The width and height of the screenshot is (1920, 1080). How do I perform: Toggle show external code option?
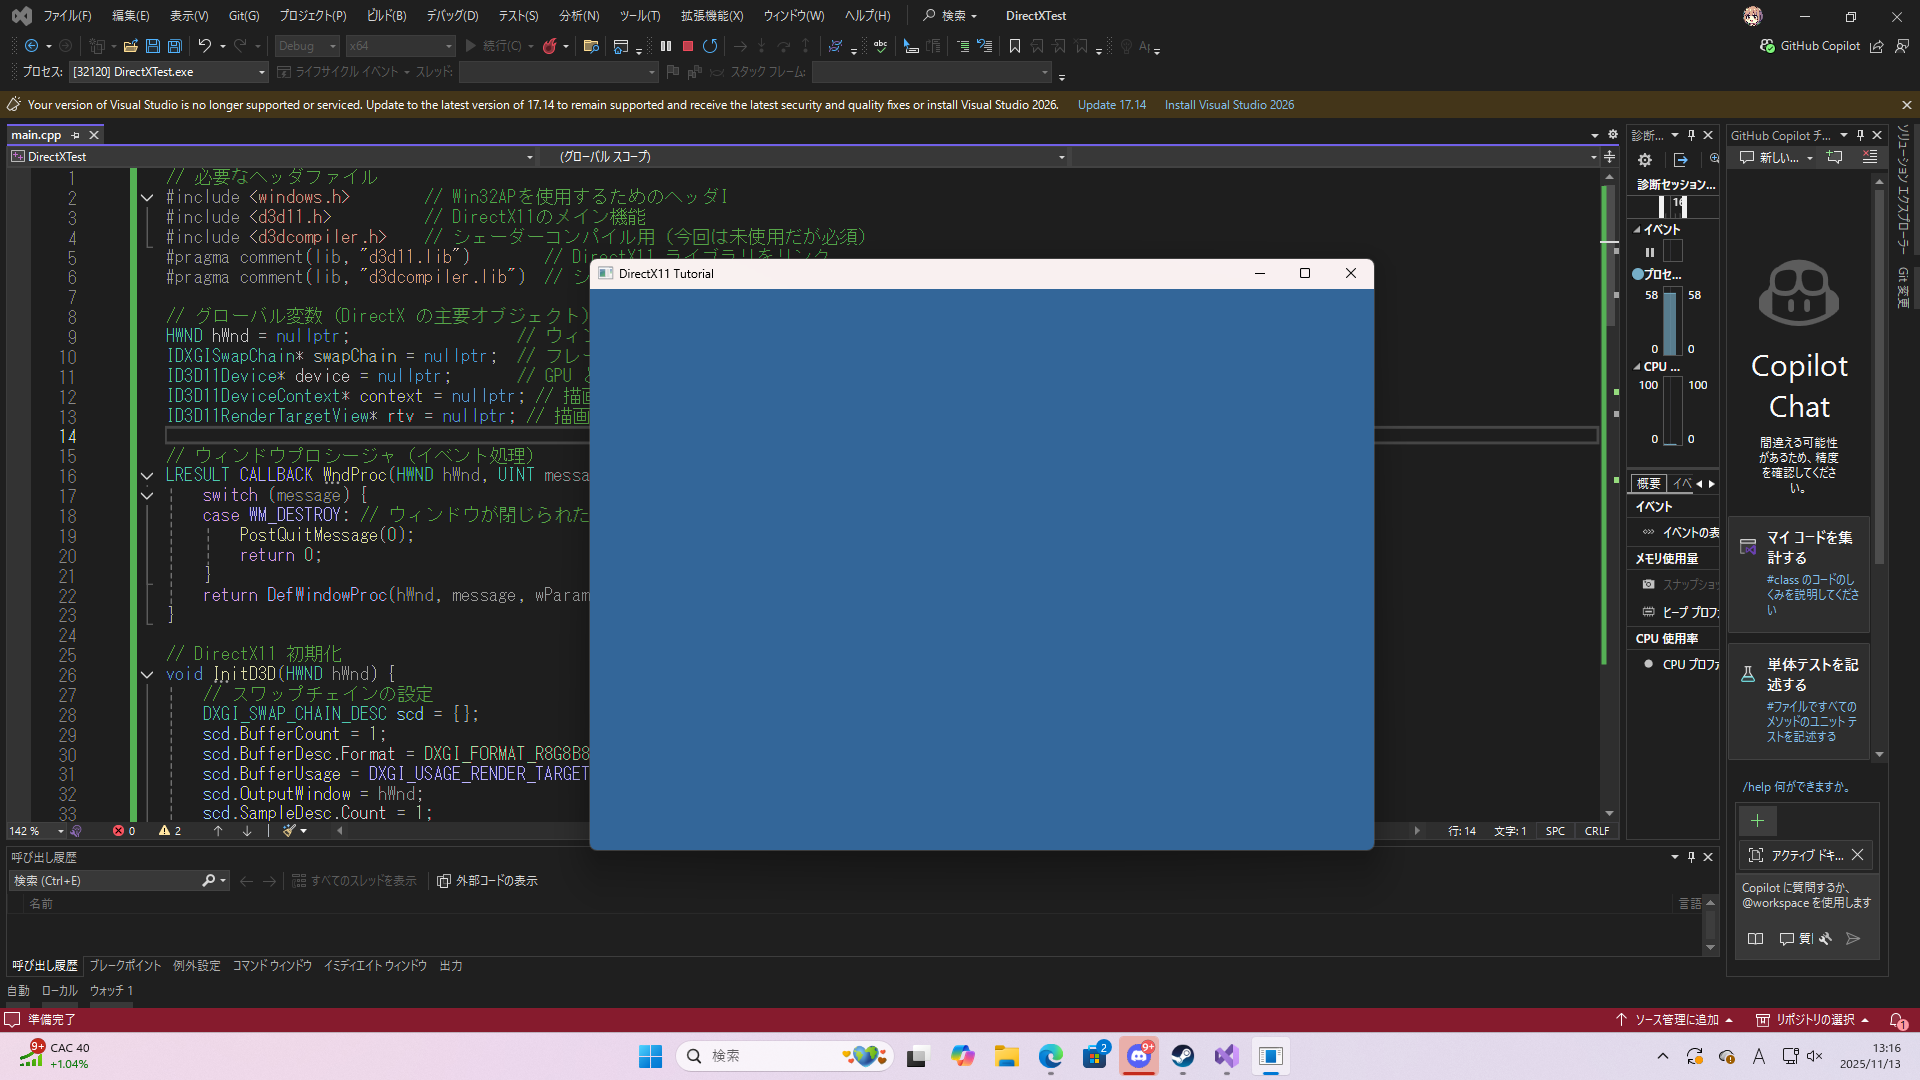coord(487,881)
